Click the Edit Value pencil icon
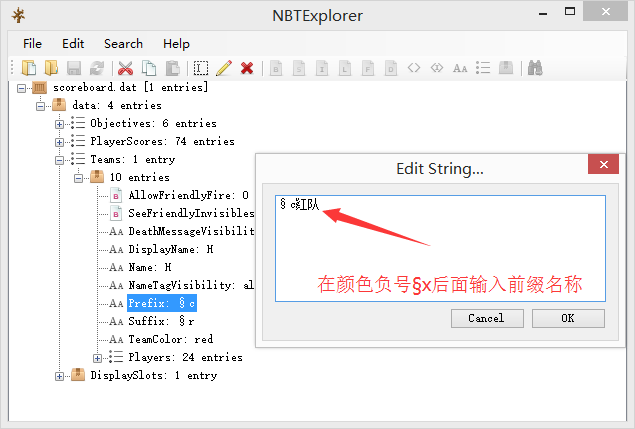This screenshot has height=429, width=635. point(223,68)
